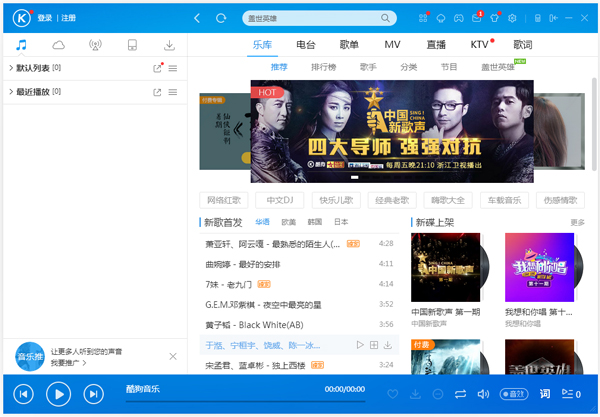Expand the 默认列表 playlist

11,68
